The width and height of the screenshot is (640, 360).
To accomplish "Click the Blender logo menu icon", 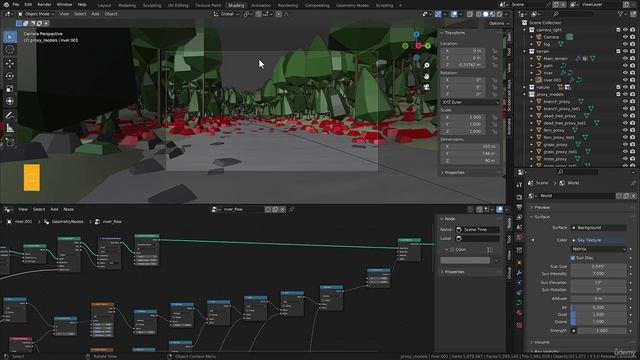I will (x=5, y=4).
